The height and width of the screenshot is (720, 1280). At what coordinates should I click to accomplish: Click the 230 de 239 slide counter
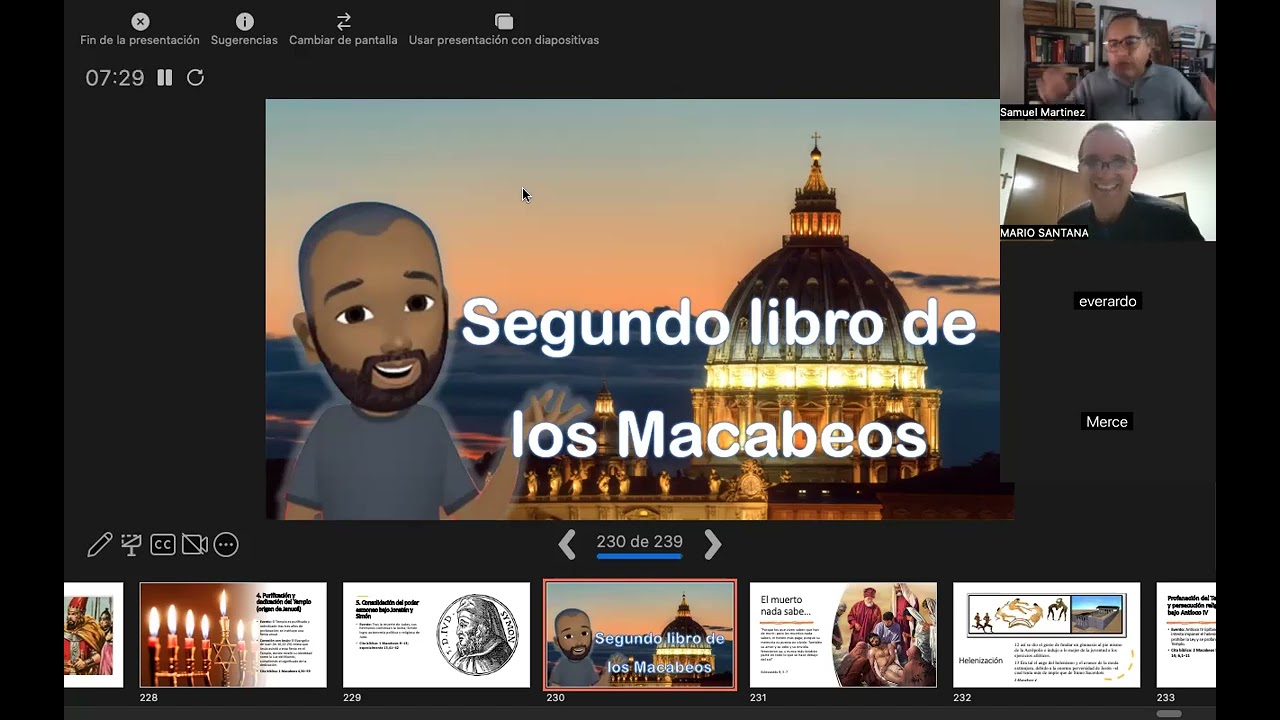point(639,541)
